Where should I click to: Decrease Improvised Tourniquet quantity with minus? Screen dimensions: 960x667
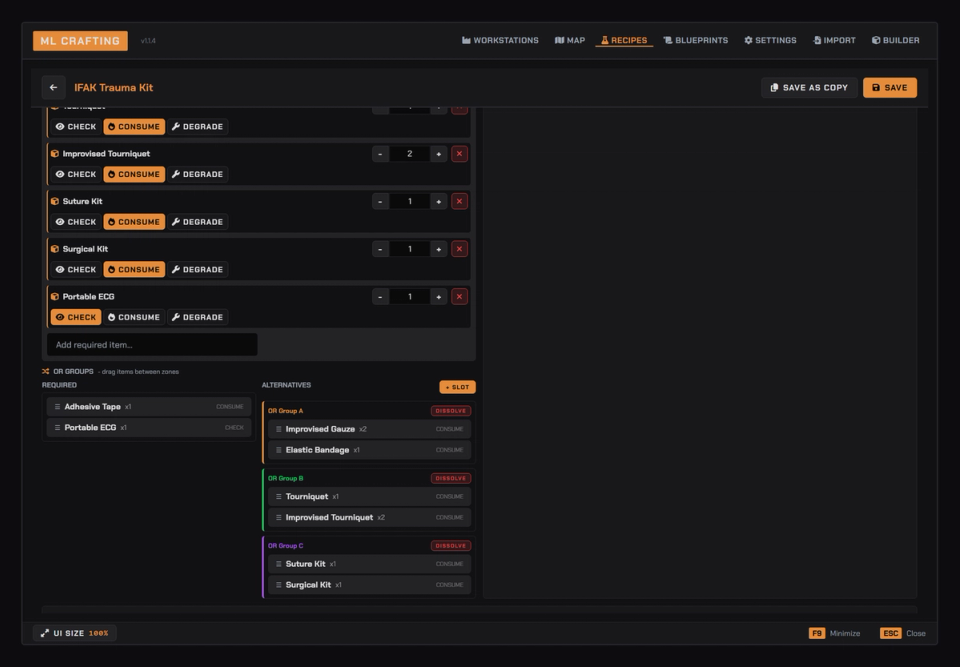[x=380, y=154]
